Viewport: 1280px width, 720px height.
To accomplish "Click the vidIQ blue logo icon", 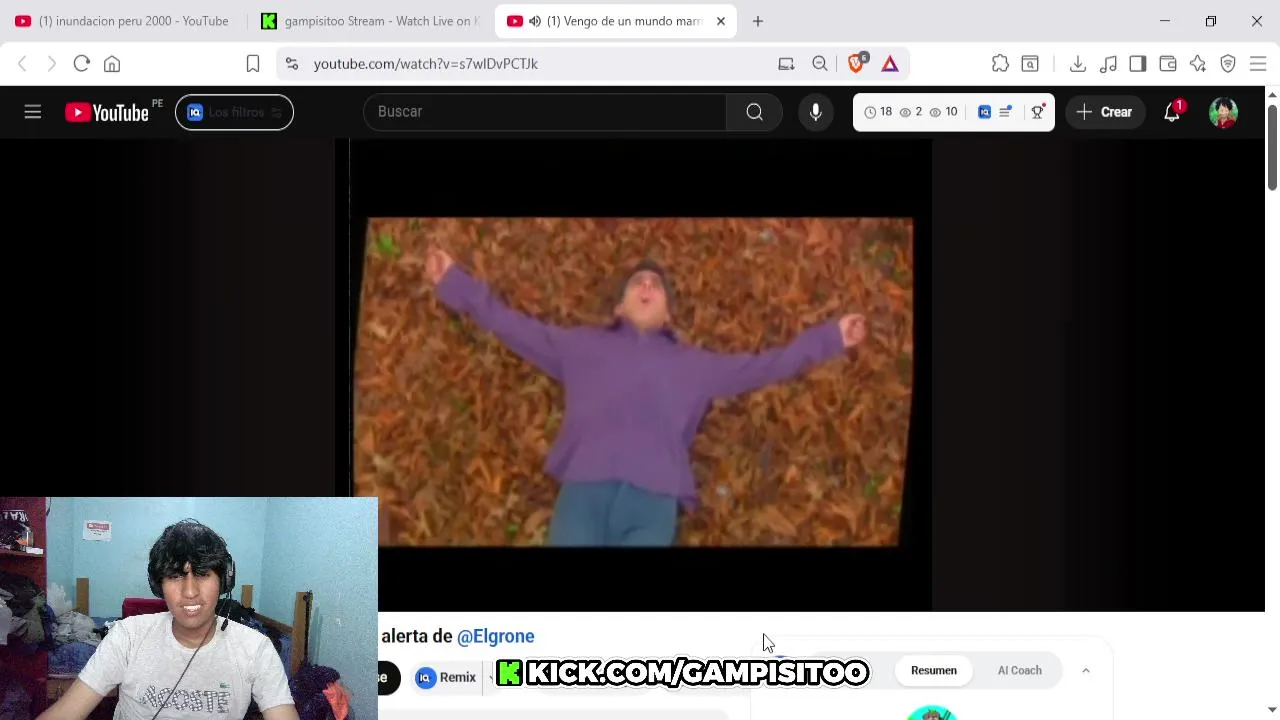I will point(984,112).
